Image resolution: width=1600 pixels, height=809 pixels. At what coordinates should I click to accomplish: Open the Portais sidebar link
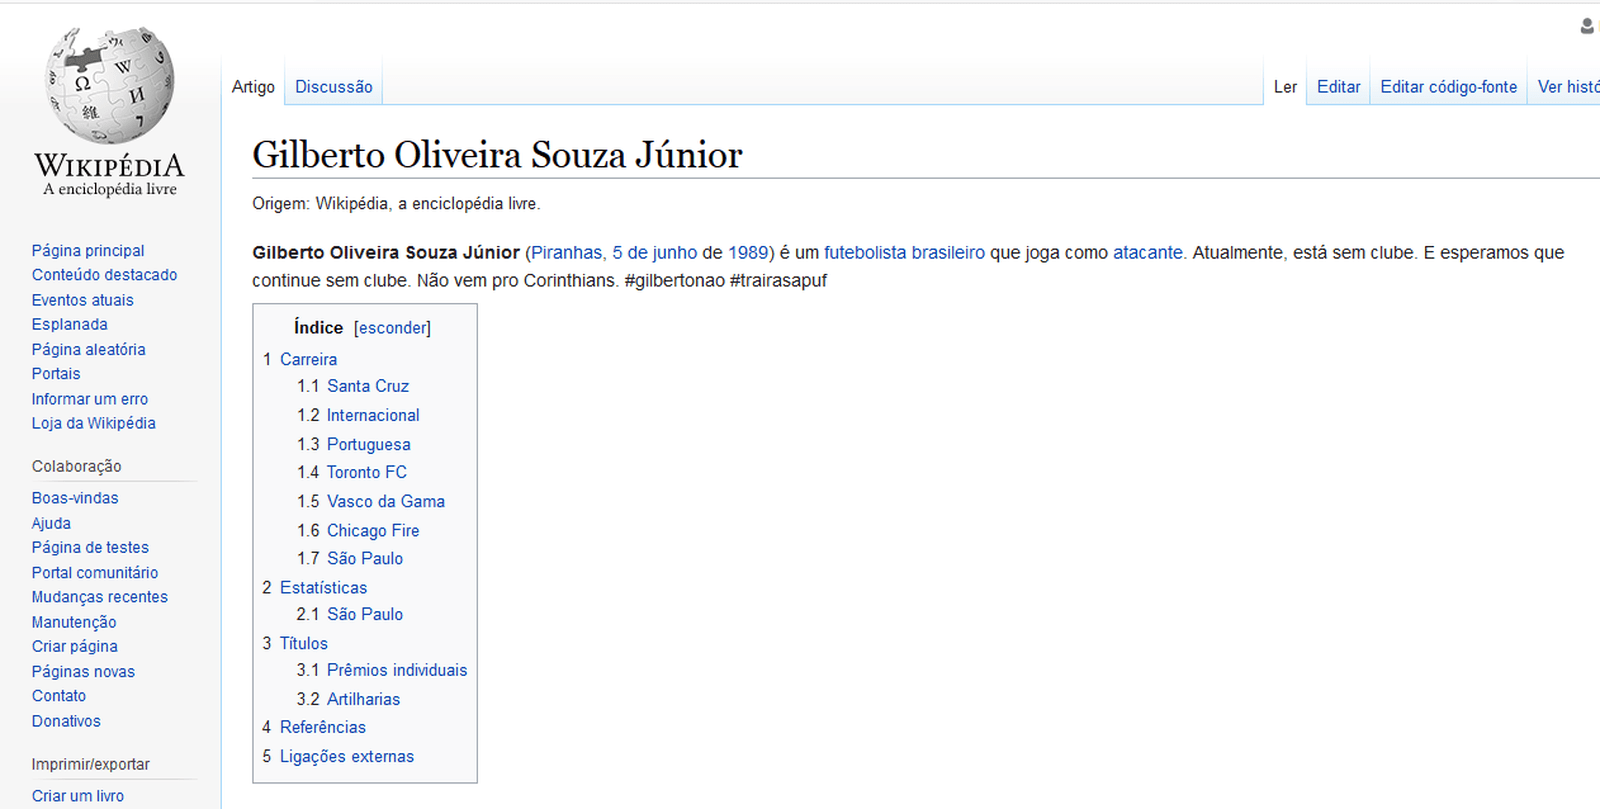coord(56,374)
